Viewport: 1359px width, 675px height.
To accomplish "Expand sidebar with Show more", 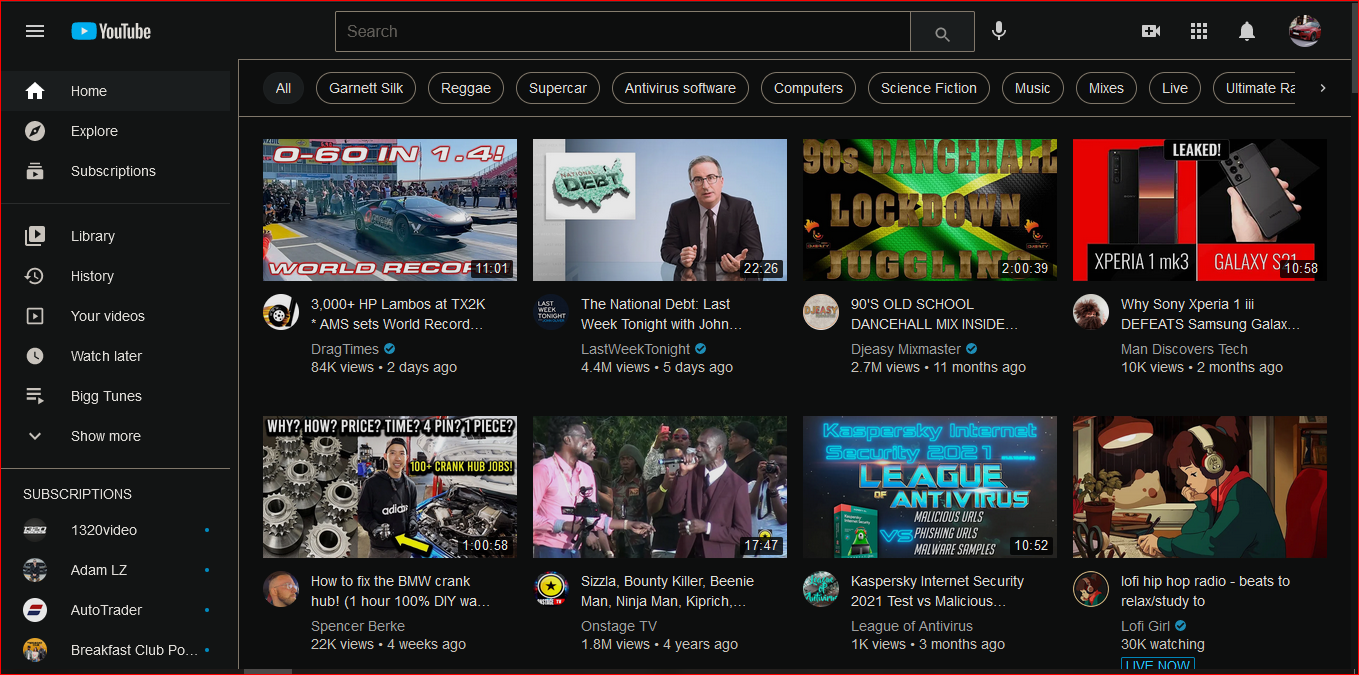I will click(x=105, y=436).
